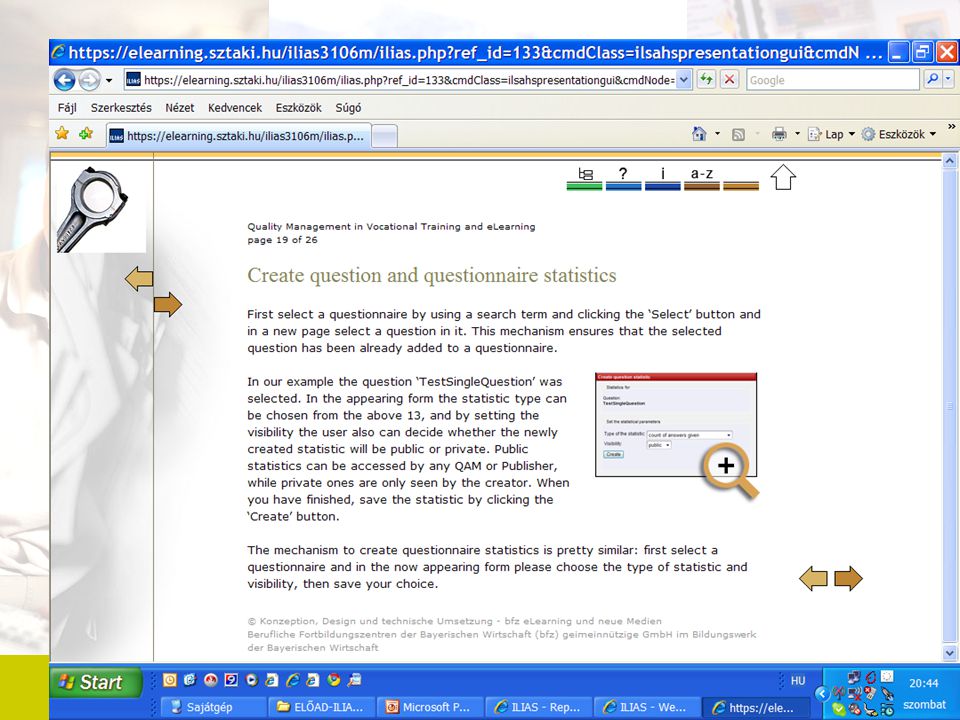Screen dimensions: 960x720
Task: Launch Chrome from quick launch bar
Action: click(334, 680)
